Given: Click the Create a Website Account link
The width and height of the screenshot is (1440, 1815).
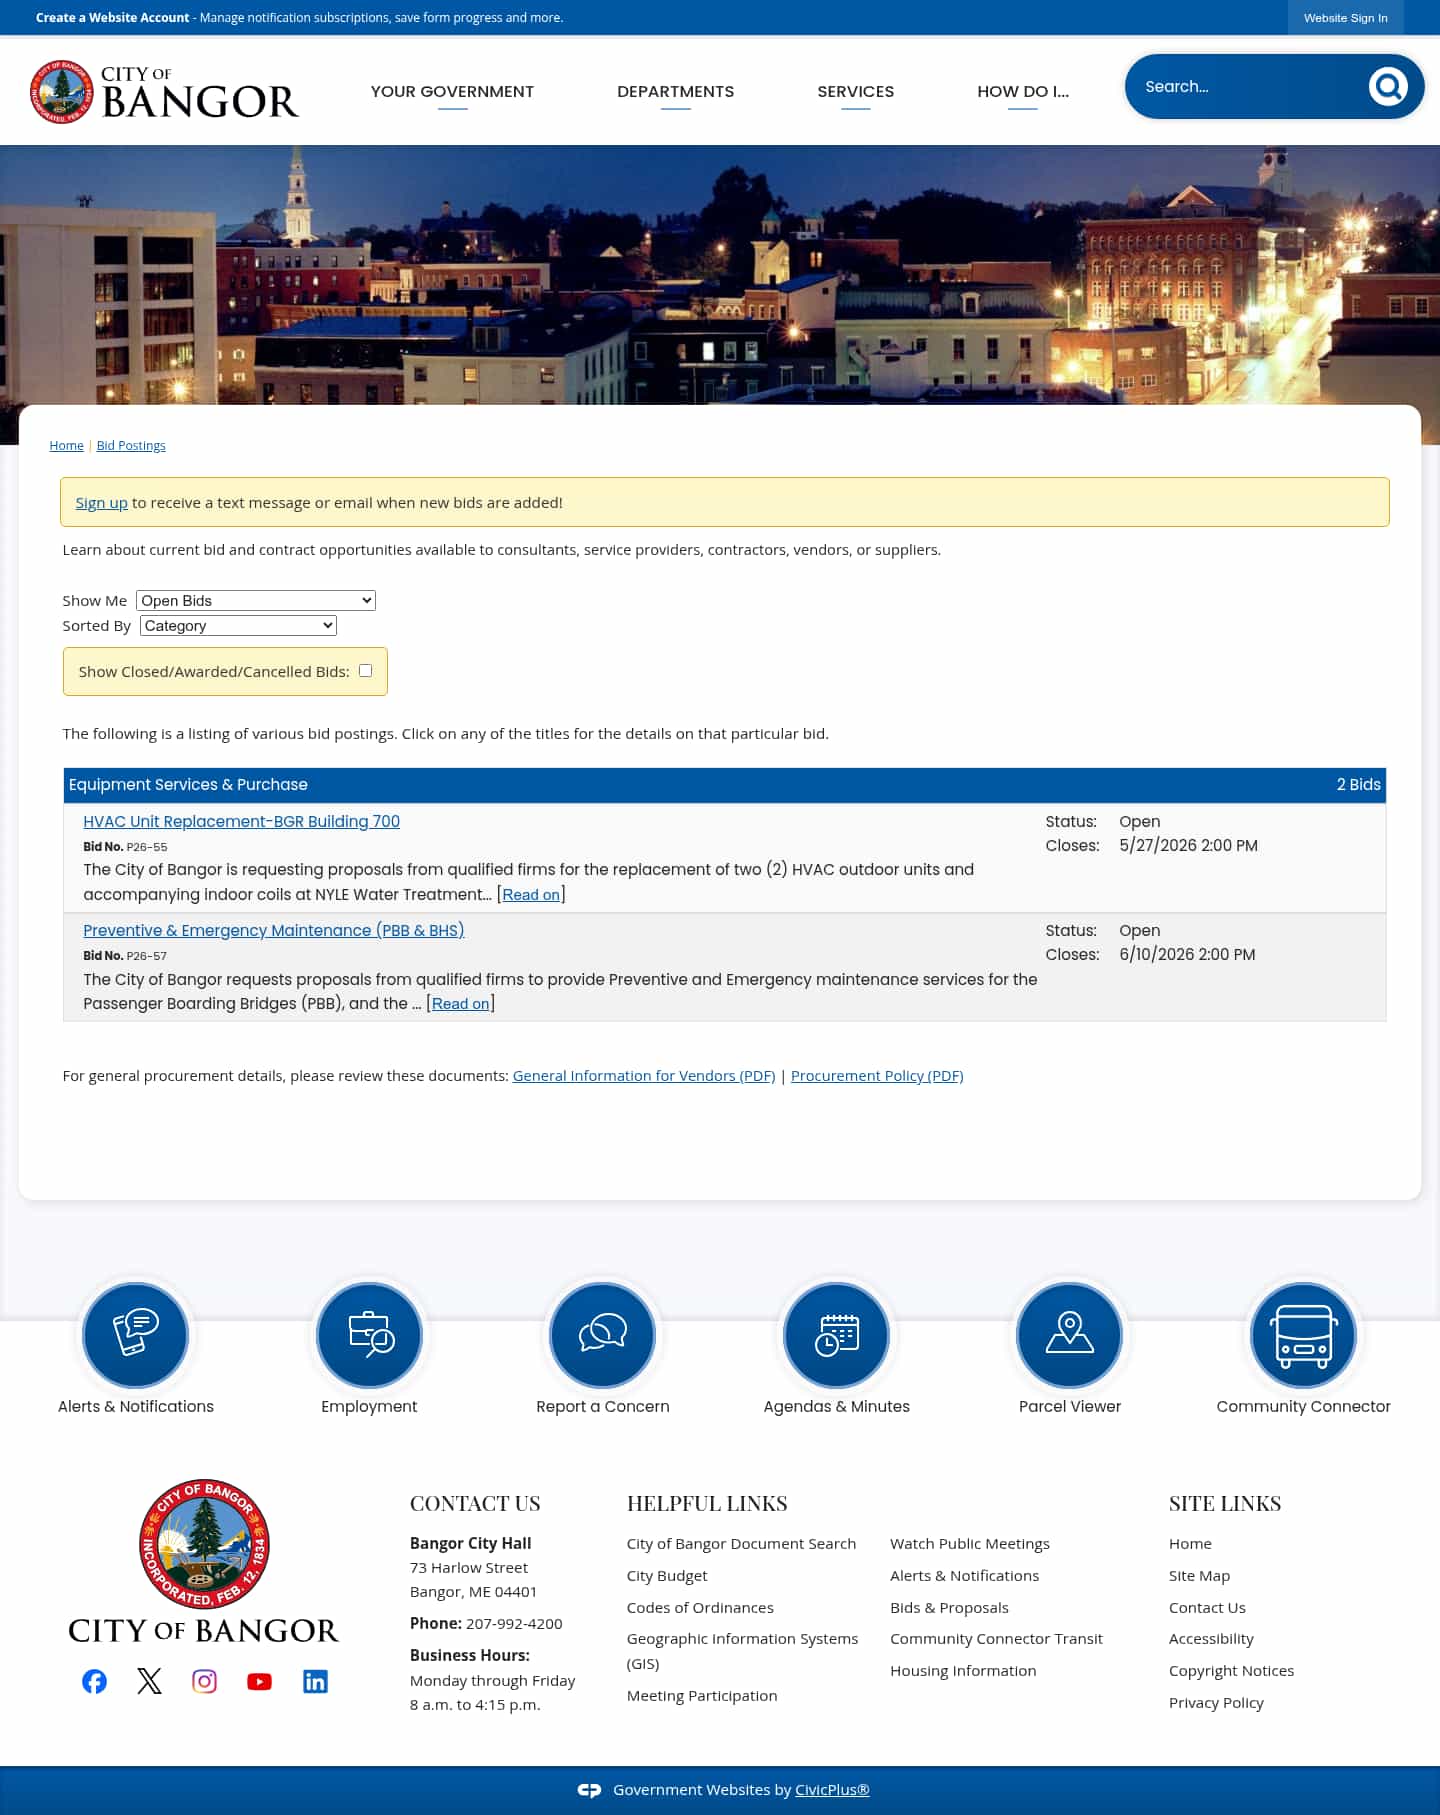Looking at the screenshot, I should tap(112, 18).
